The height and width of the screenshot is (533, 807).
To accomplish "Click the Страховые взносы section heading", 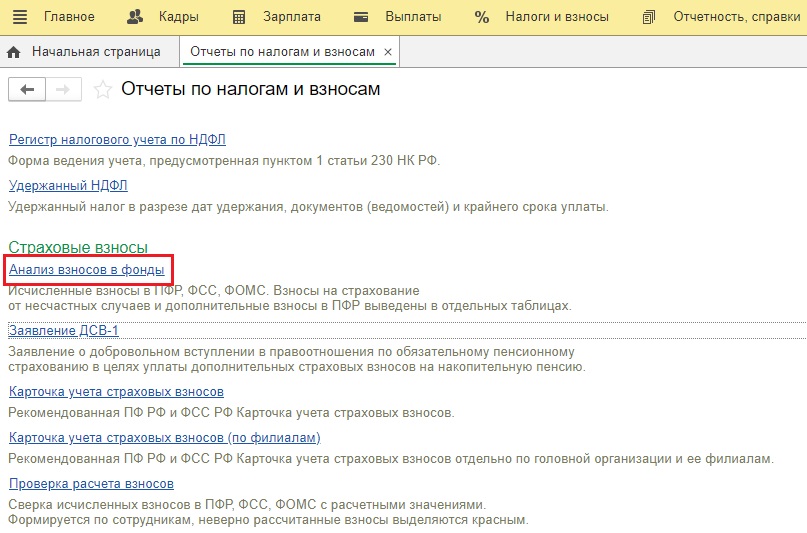I will point(78,247).
